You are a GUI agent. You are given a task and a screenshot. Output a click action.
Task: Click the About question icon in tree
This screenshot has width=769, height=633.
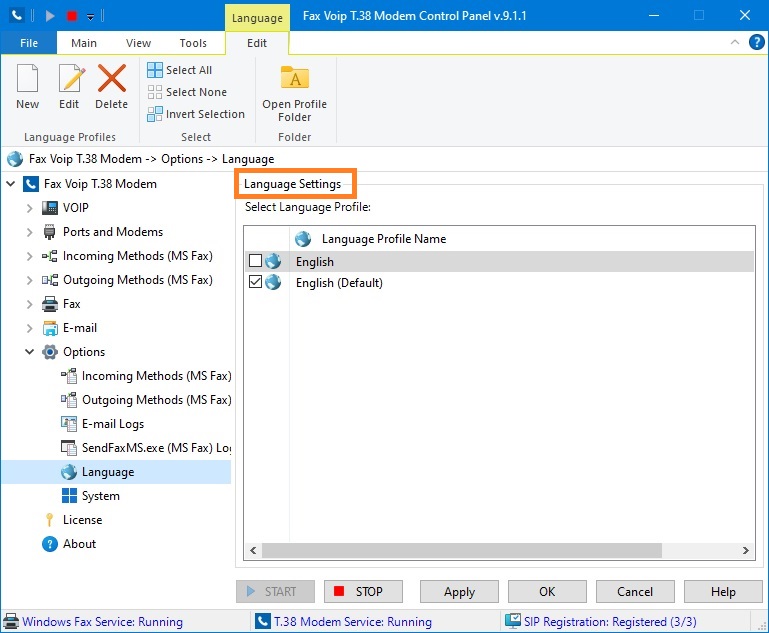[50, 544]
